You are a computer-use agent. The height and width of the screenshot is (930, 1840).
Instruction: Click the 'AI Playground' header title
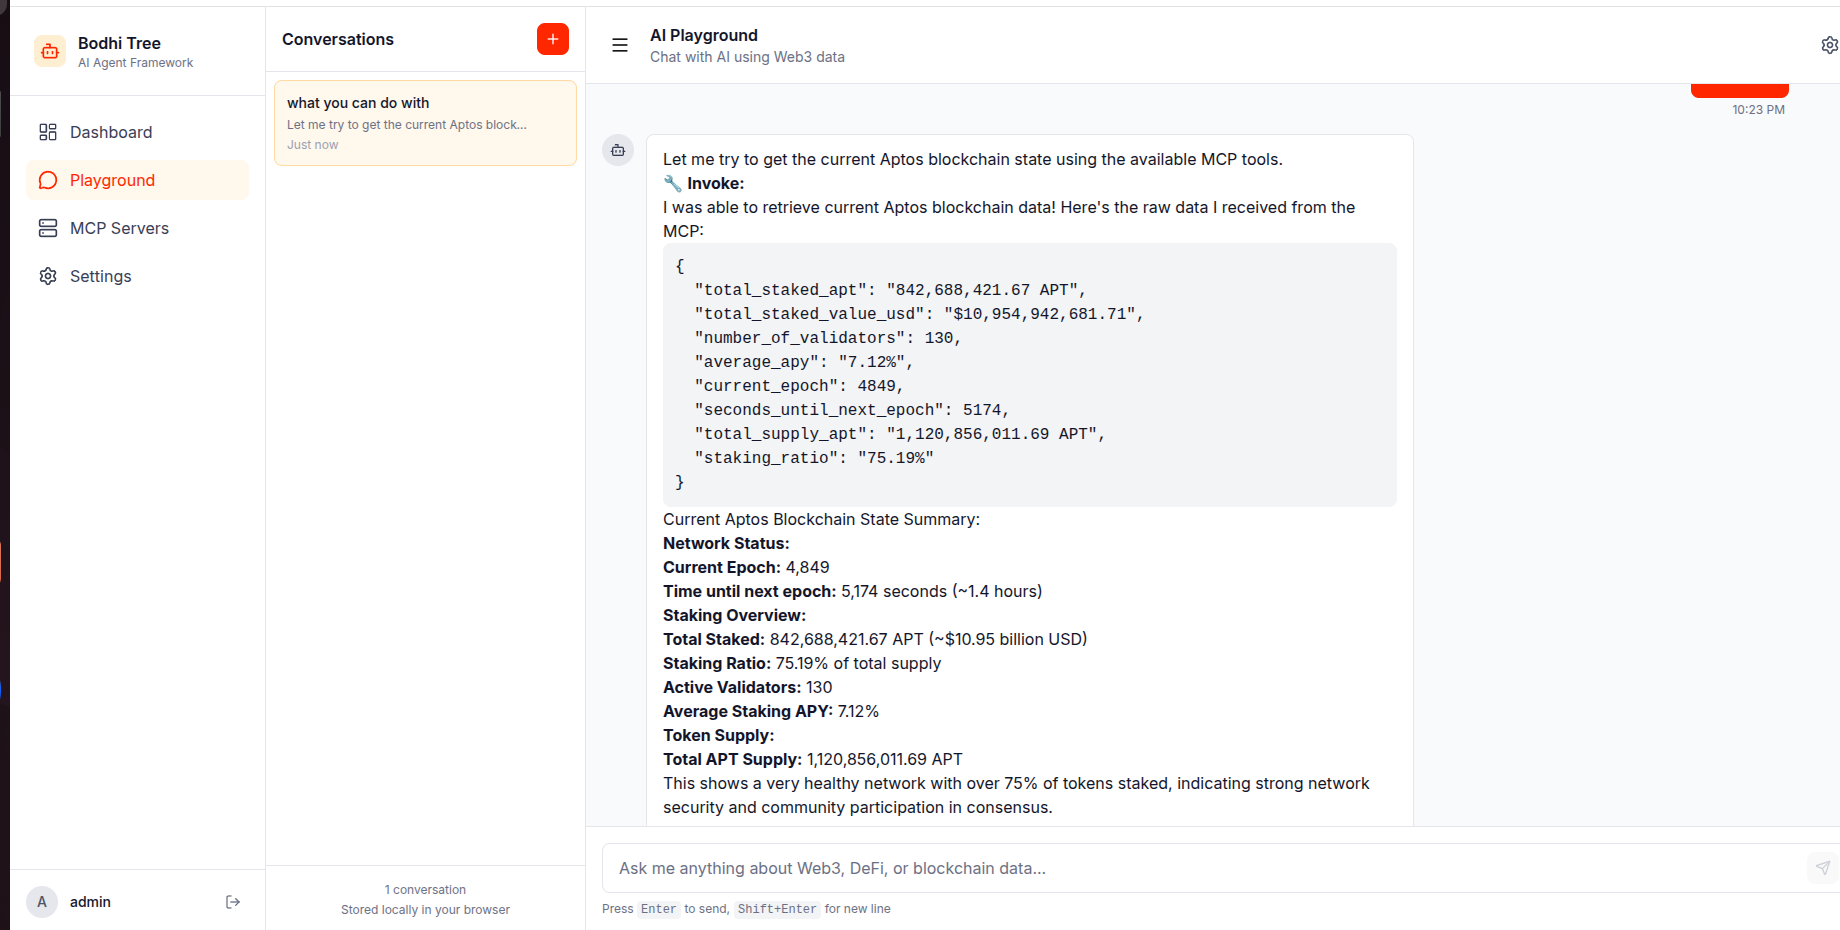coord(704,35)
